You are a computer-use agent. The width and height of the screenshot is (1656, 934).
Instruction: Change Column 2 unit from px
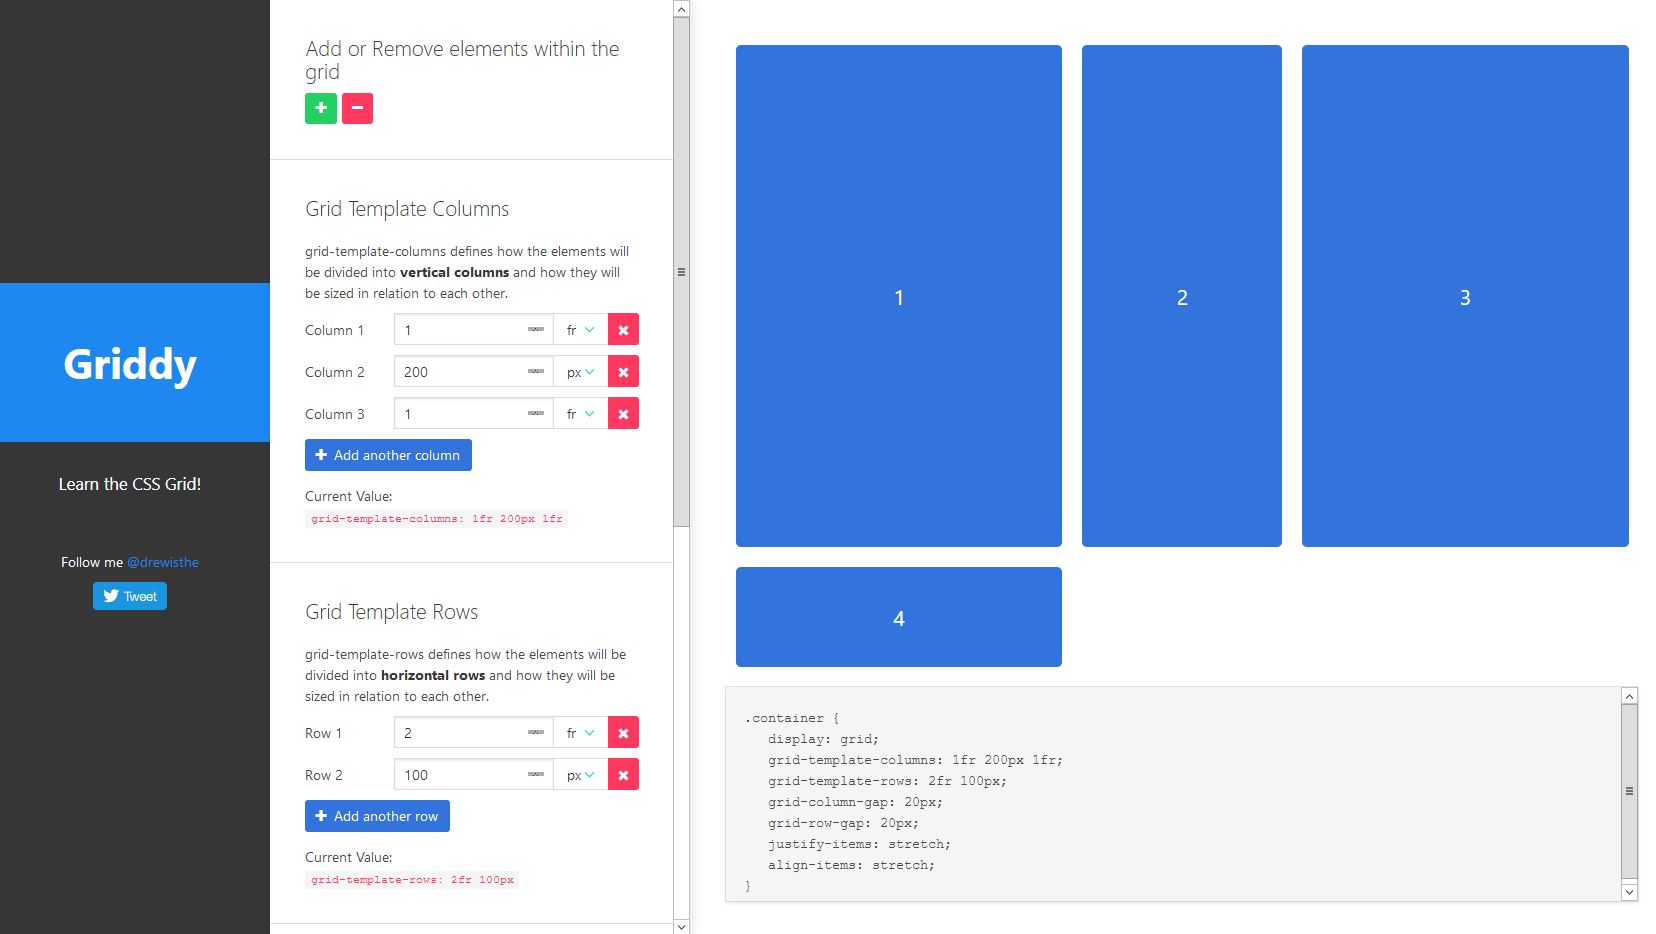click(580, 372)
